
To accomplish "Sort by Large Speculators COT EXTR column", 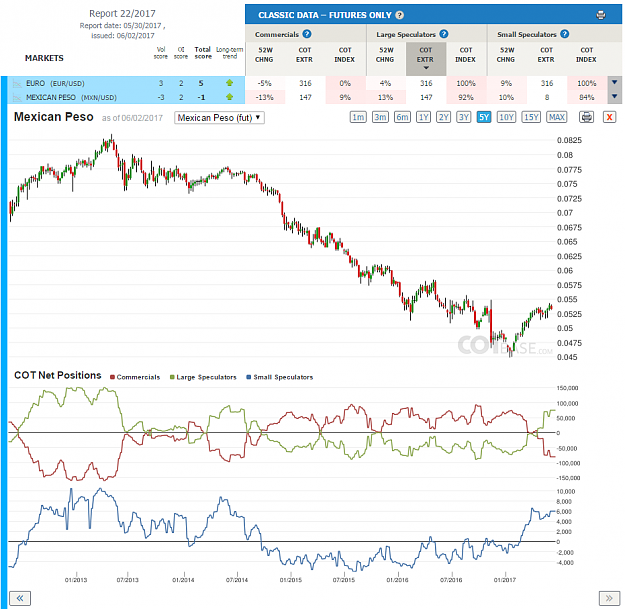I will point(426,59).
